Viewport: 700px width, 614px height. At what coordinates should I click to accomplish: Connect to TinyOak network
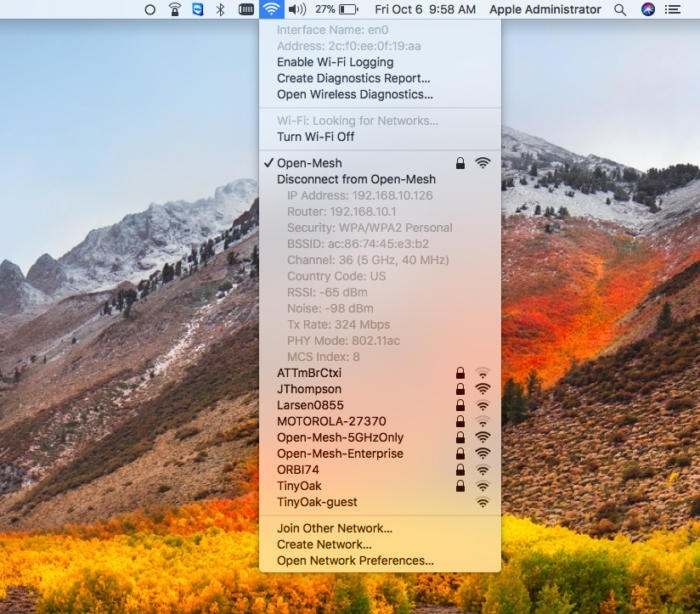click(380, 486)
